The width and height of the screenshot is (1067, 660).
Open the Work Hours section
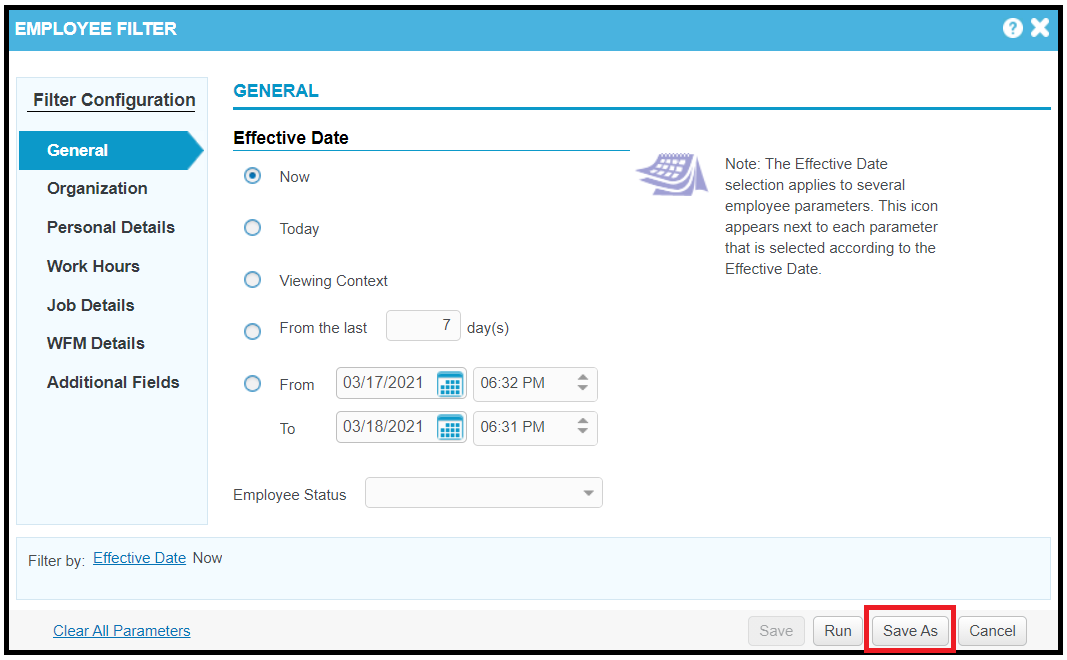pos(93,266)
